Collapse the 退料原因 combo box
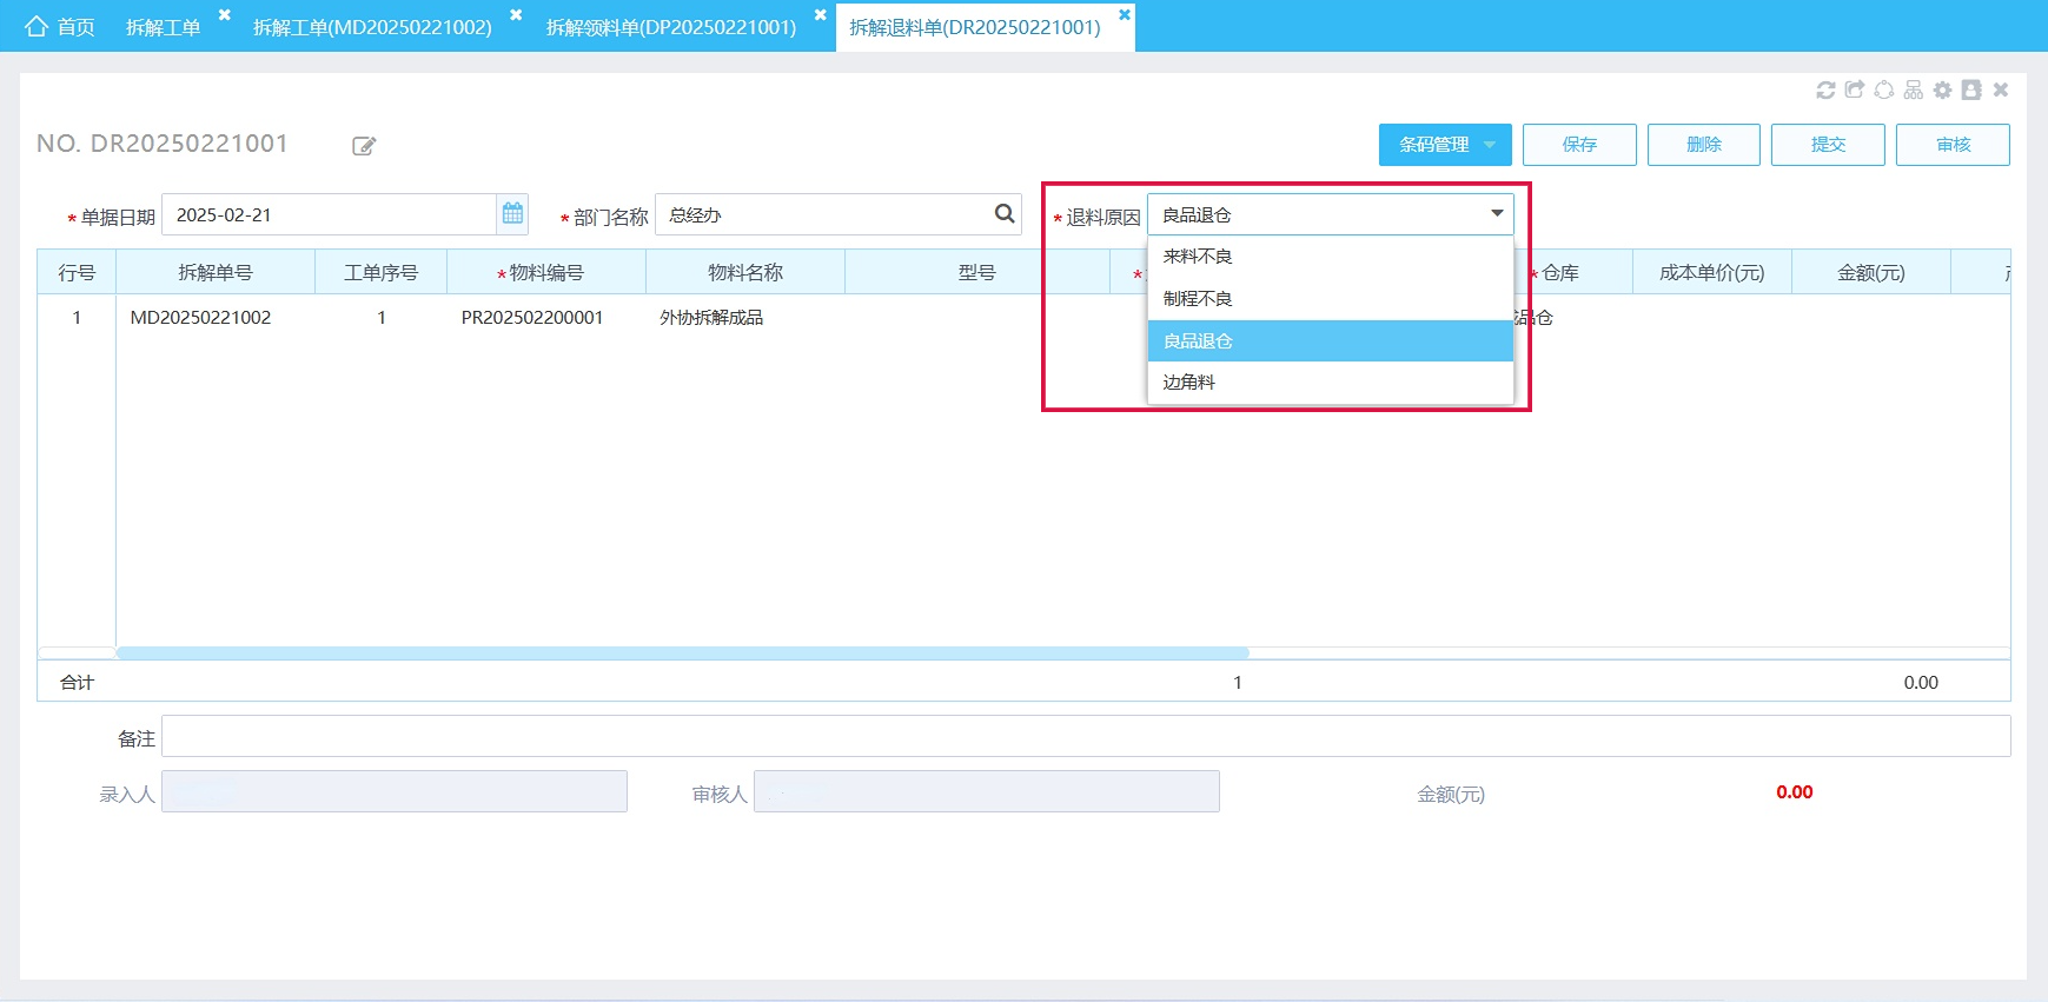The width and height of the screenshot is (2048, 1002). click(1496, 214)
